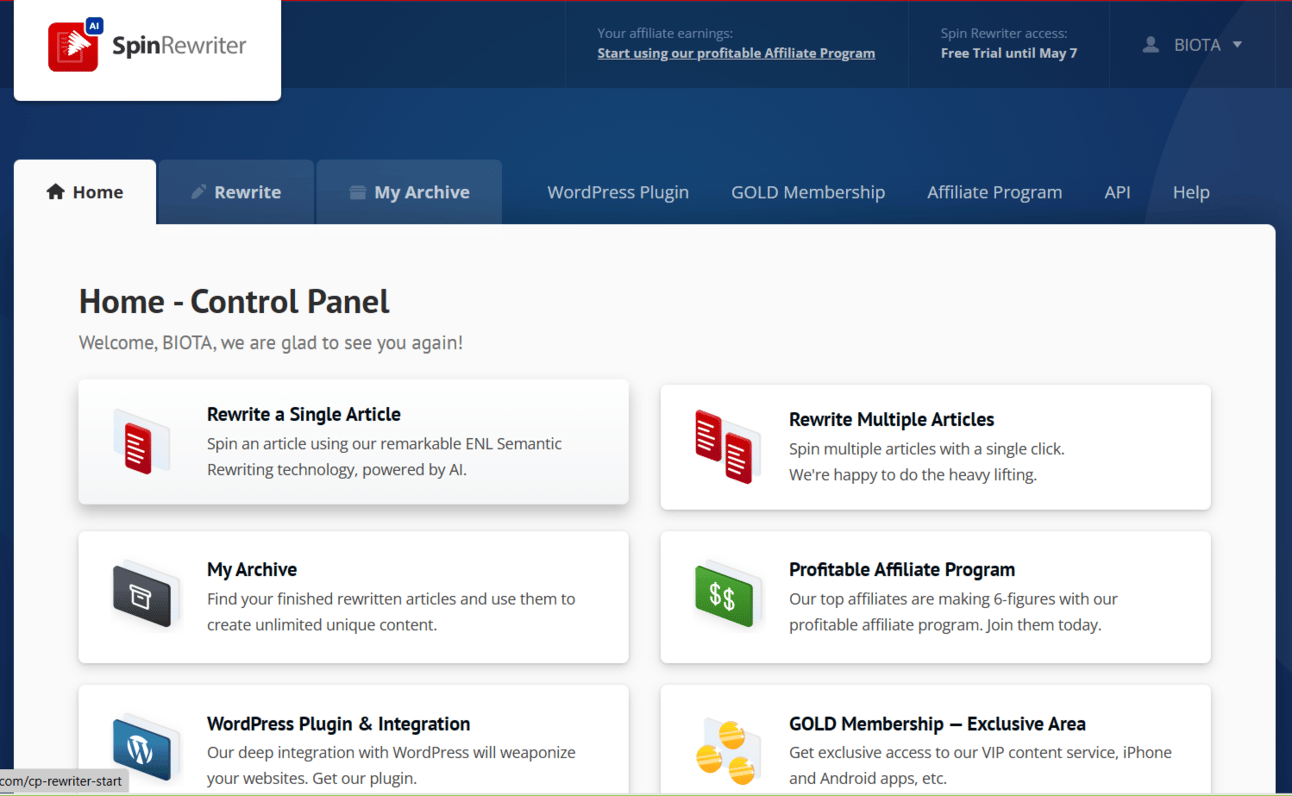Click the 'Home - Control Panel' title

(234, 301)
